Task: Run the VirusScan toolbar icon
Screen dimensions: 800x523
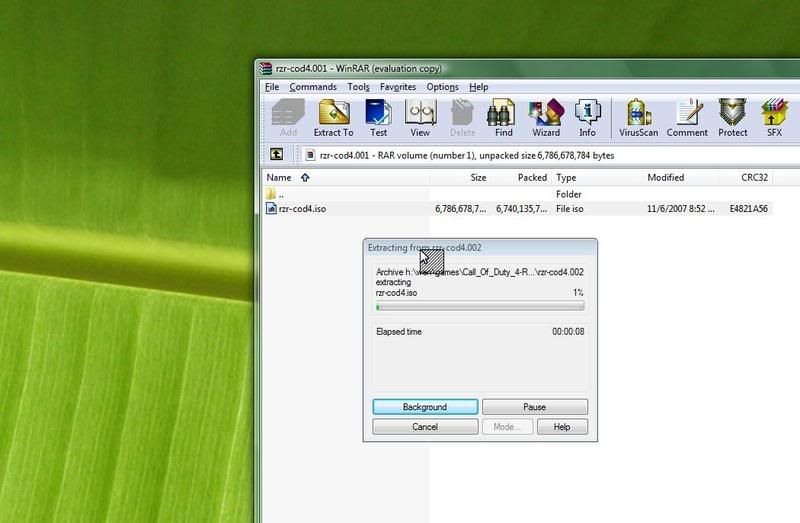Action: 638,118
